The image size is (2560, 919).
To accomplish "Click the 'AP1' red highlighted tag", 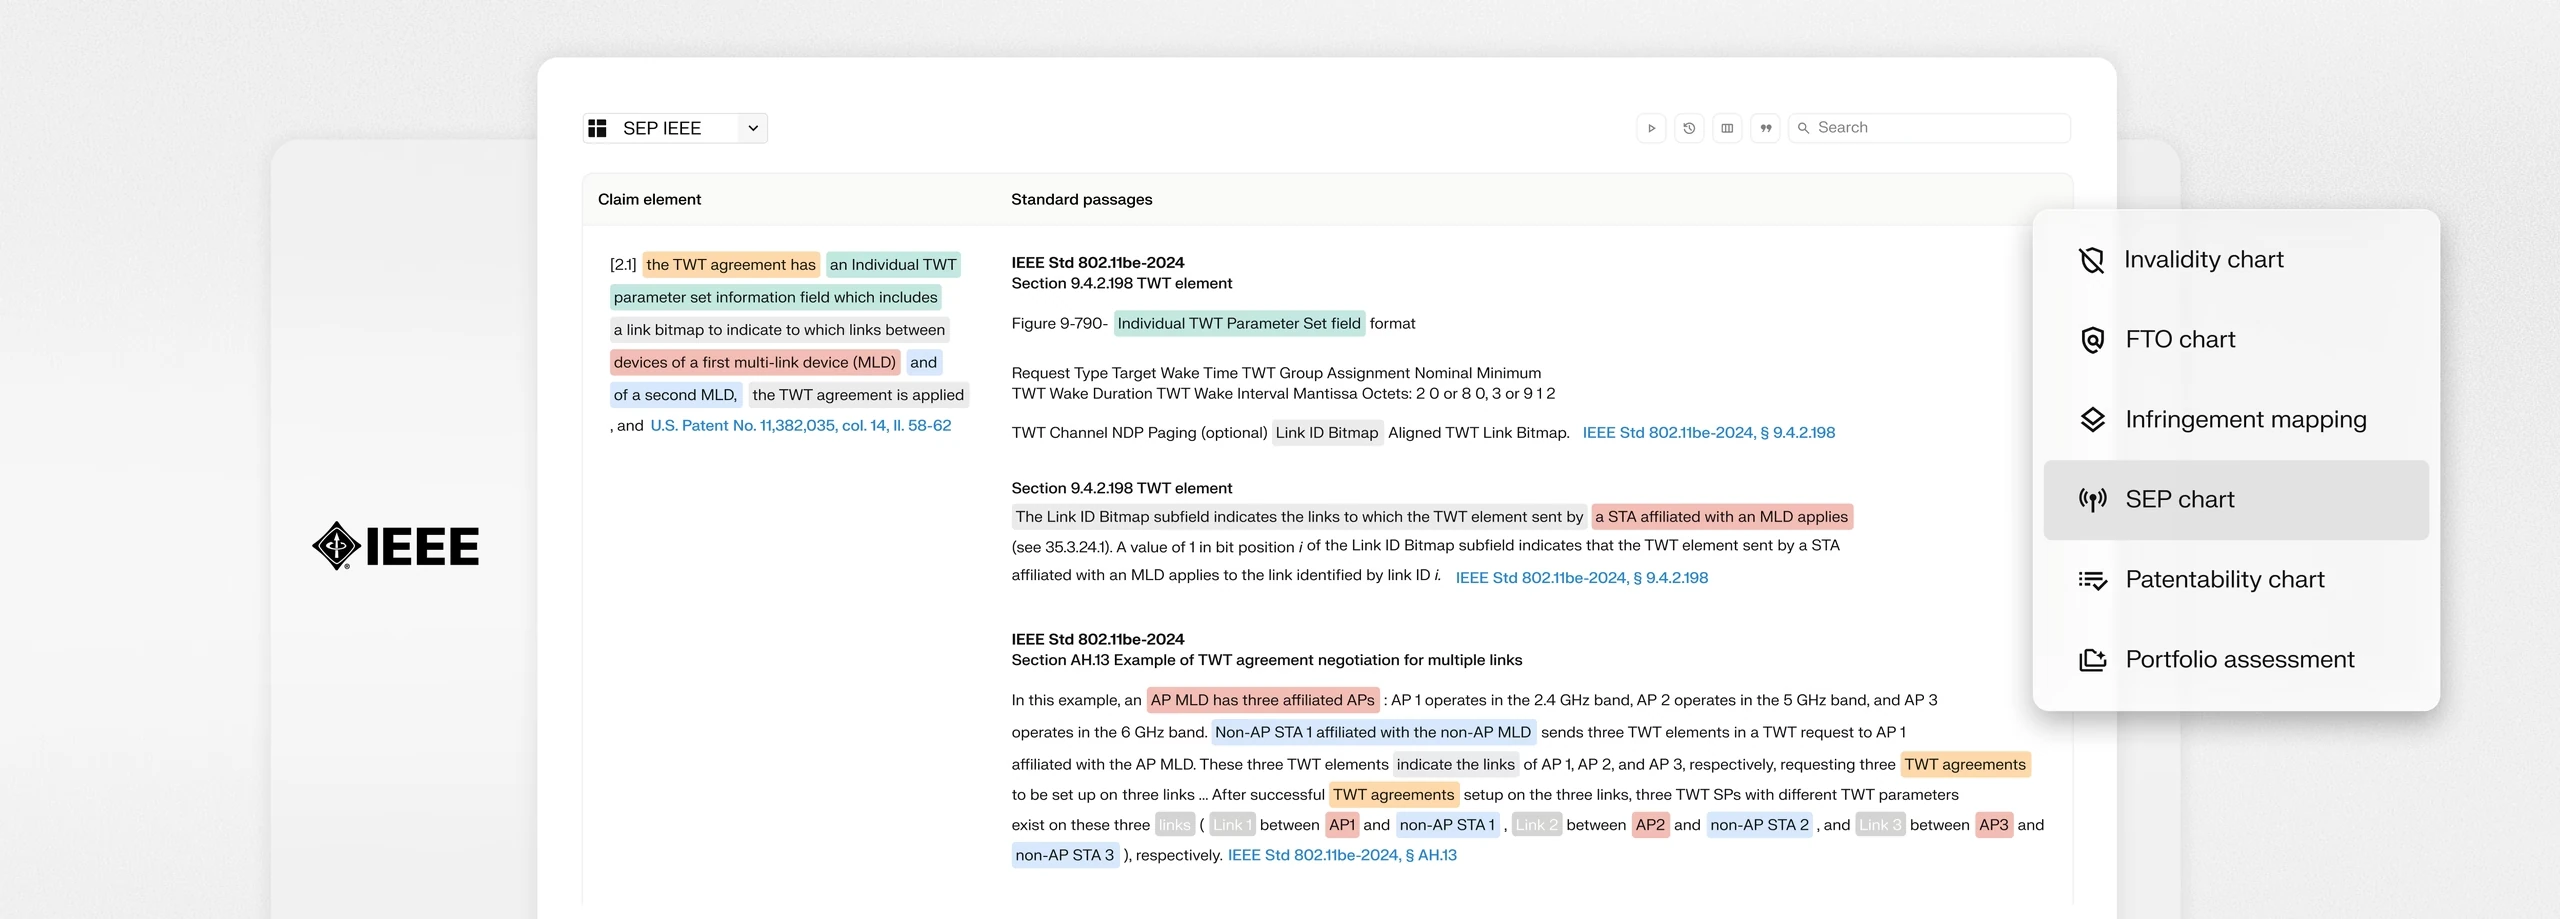I will pos(1342,826).
